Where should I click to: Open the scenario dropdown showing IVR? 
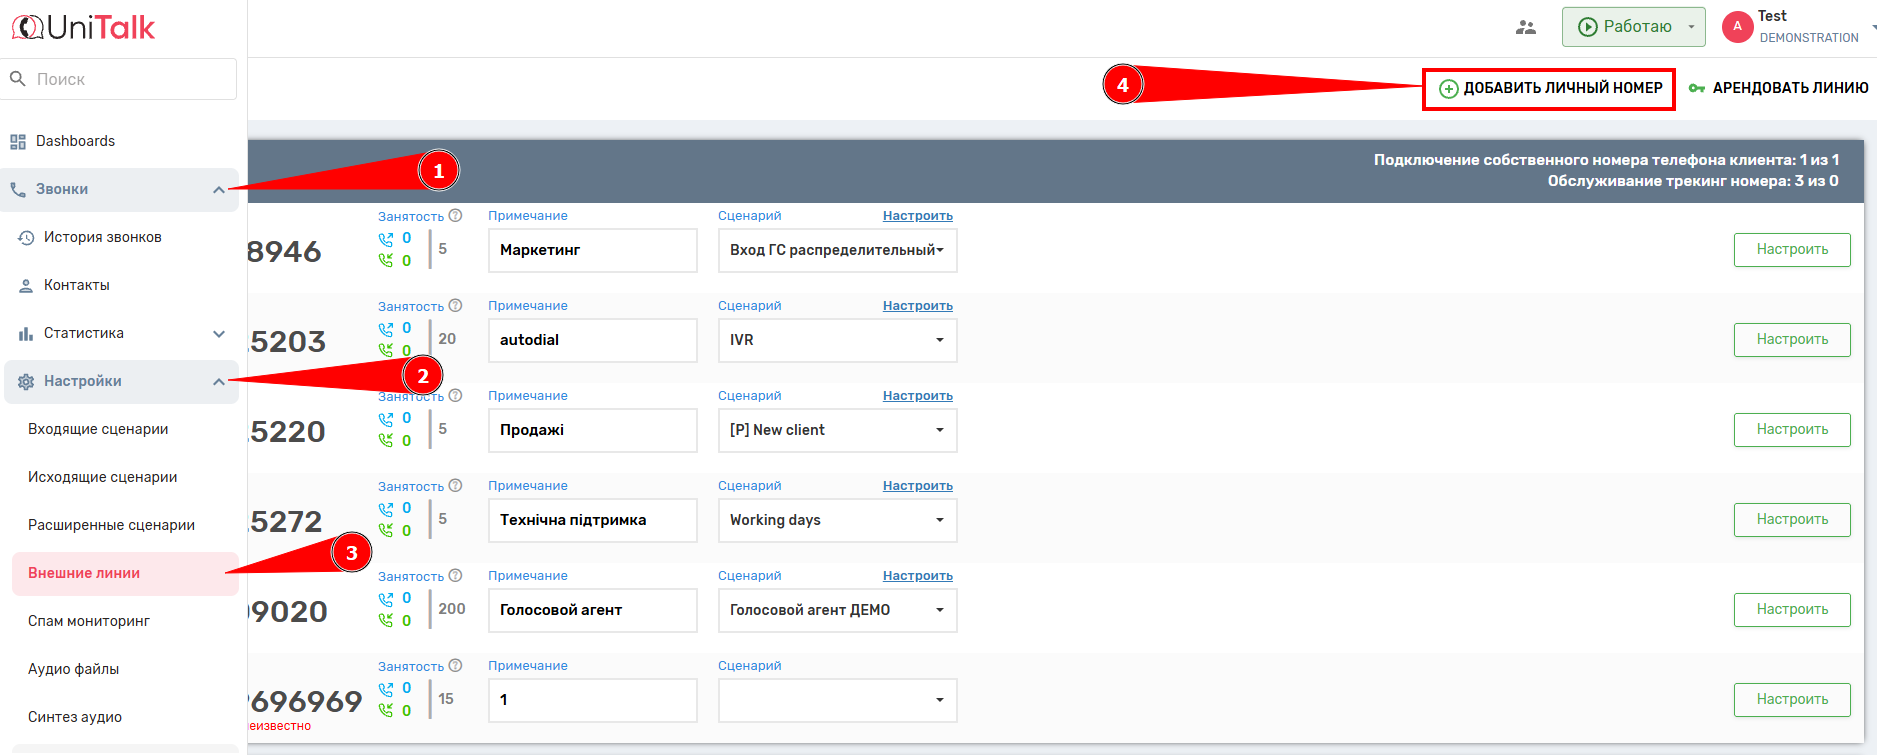click(x=837, y=340)
